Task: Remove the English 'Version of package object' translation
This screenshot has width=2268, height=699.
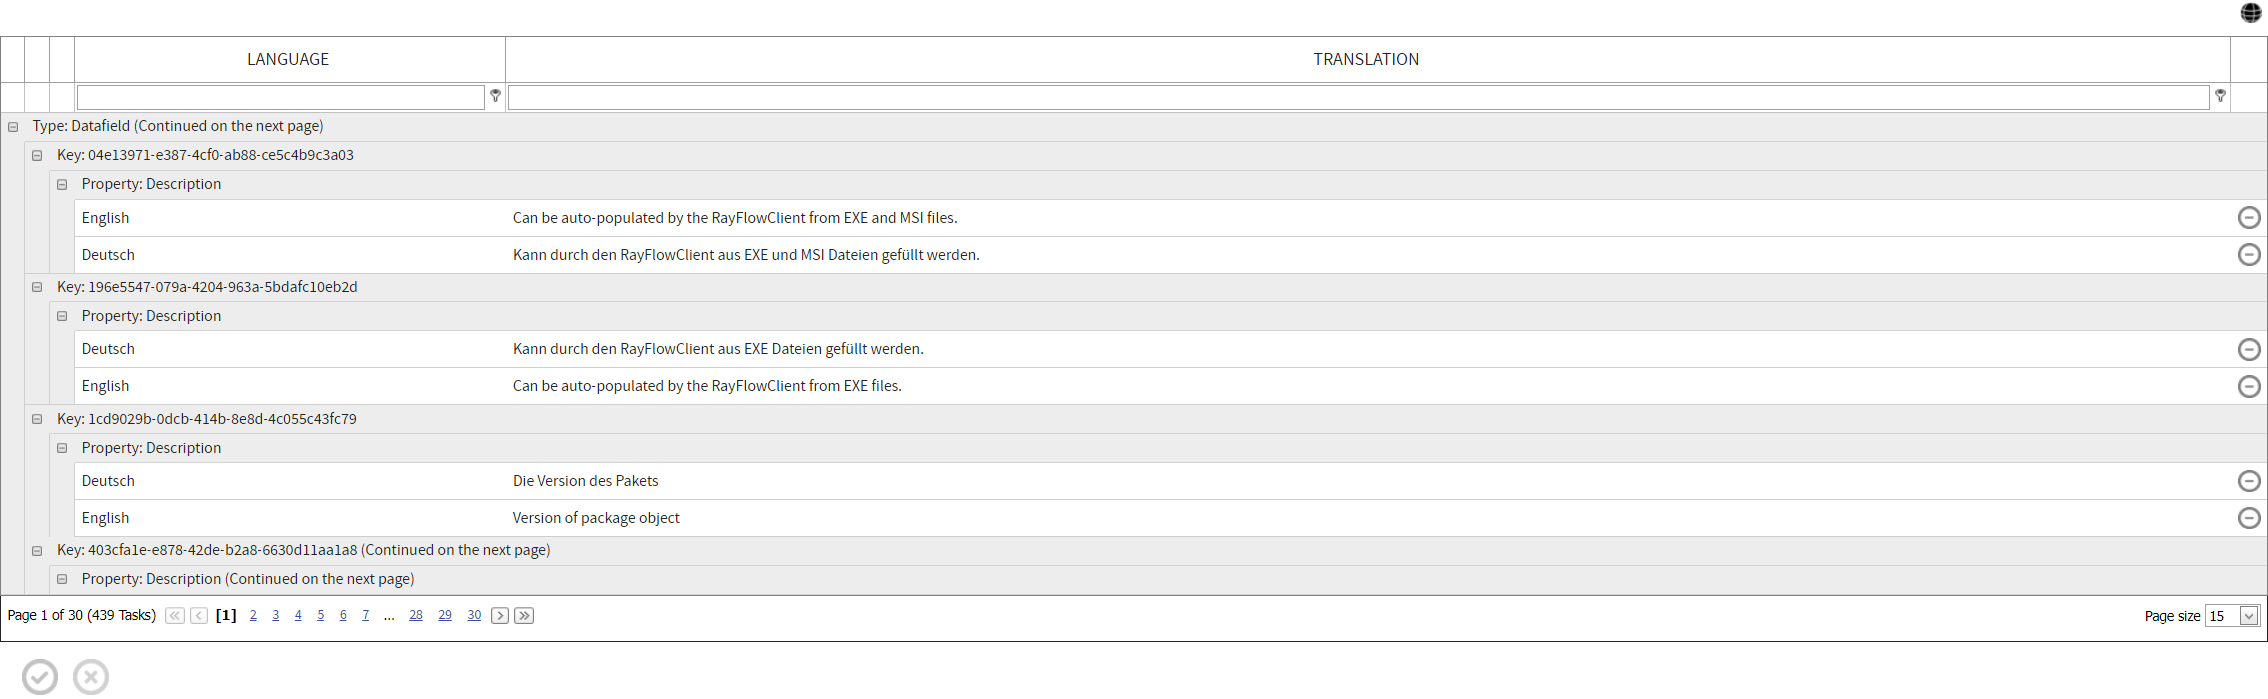Action: coord(2251,518)
